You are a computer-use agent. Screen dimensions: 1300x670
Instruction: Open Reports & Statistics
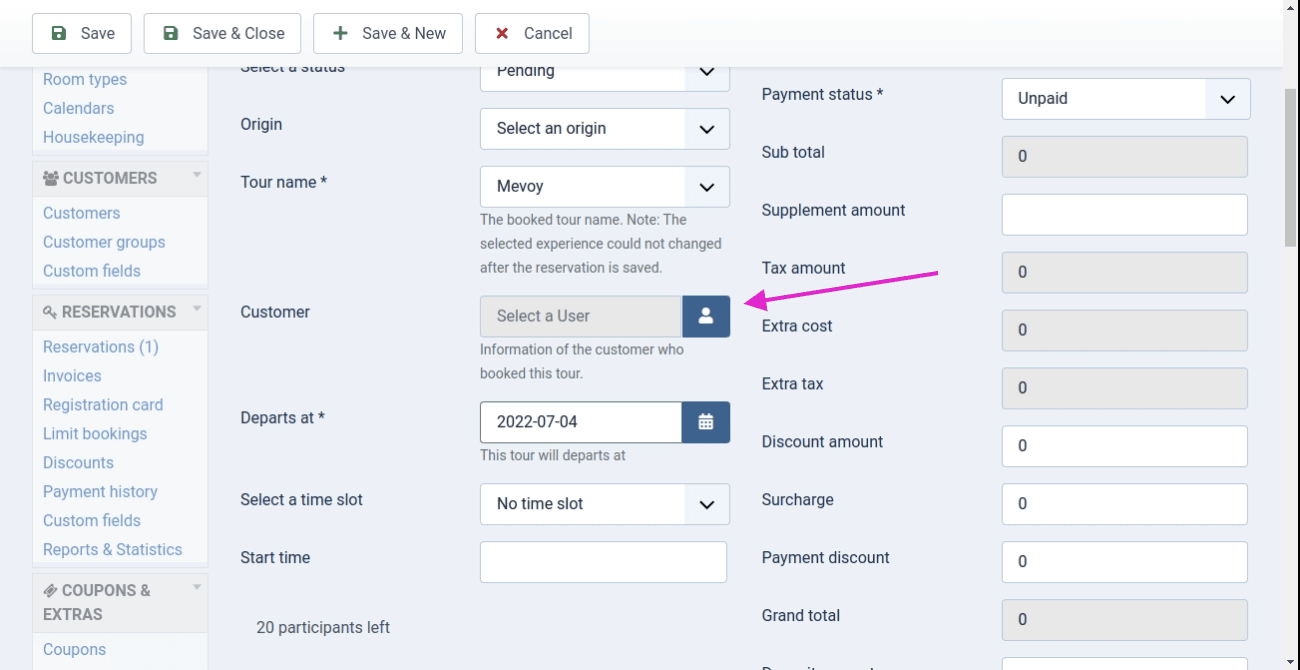pyautogui.click(x=112, y=549)
